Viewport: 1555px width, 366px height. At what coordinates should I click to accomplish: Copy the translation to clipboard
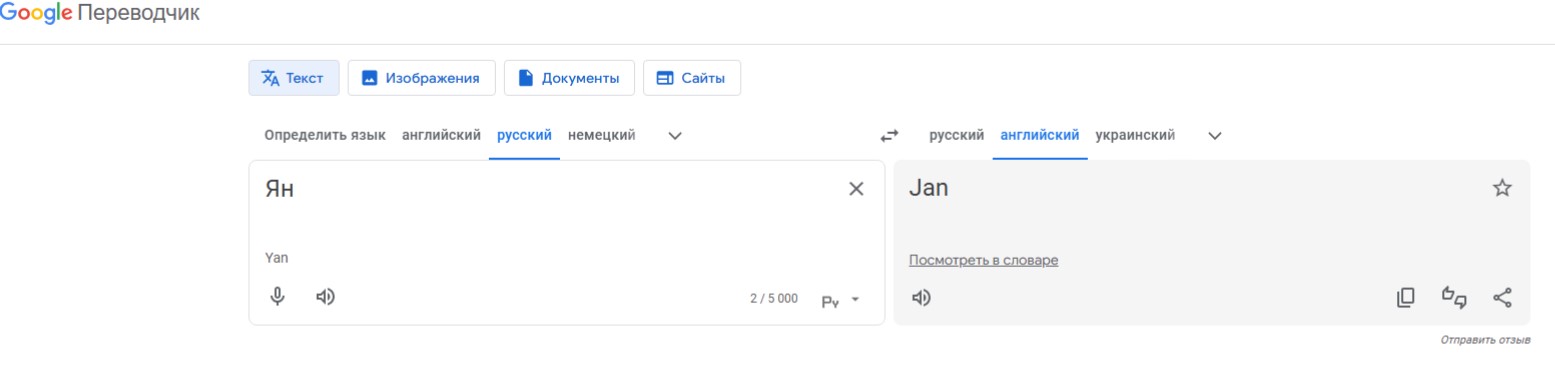(1406, 297)
